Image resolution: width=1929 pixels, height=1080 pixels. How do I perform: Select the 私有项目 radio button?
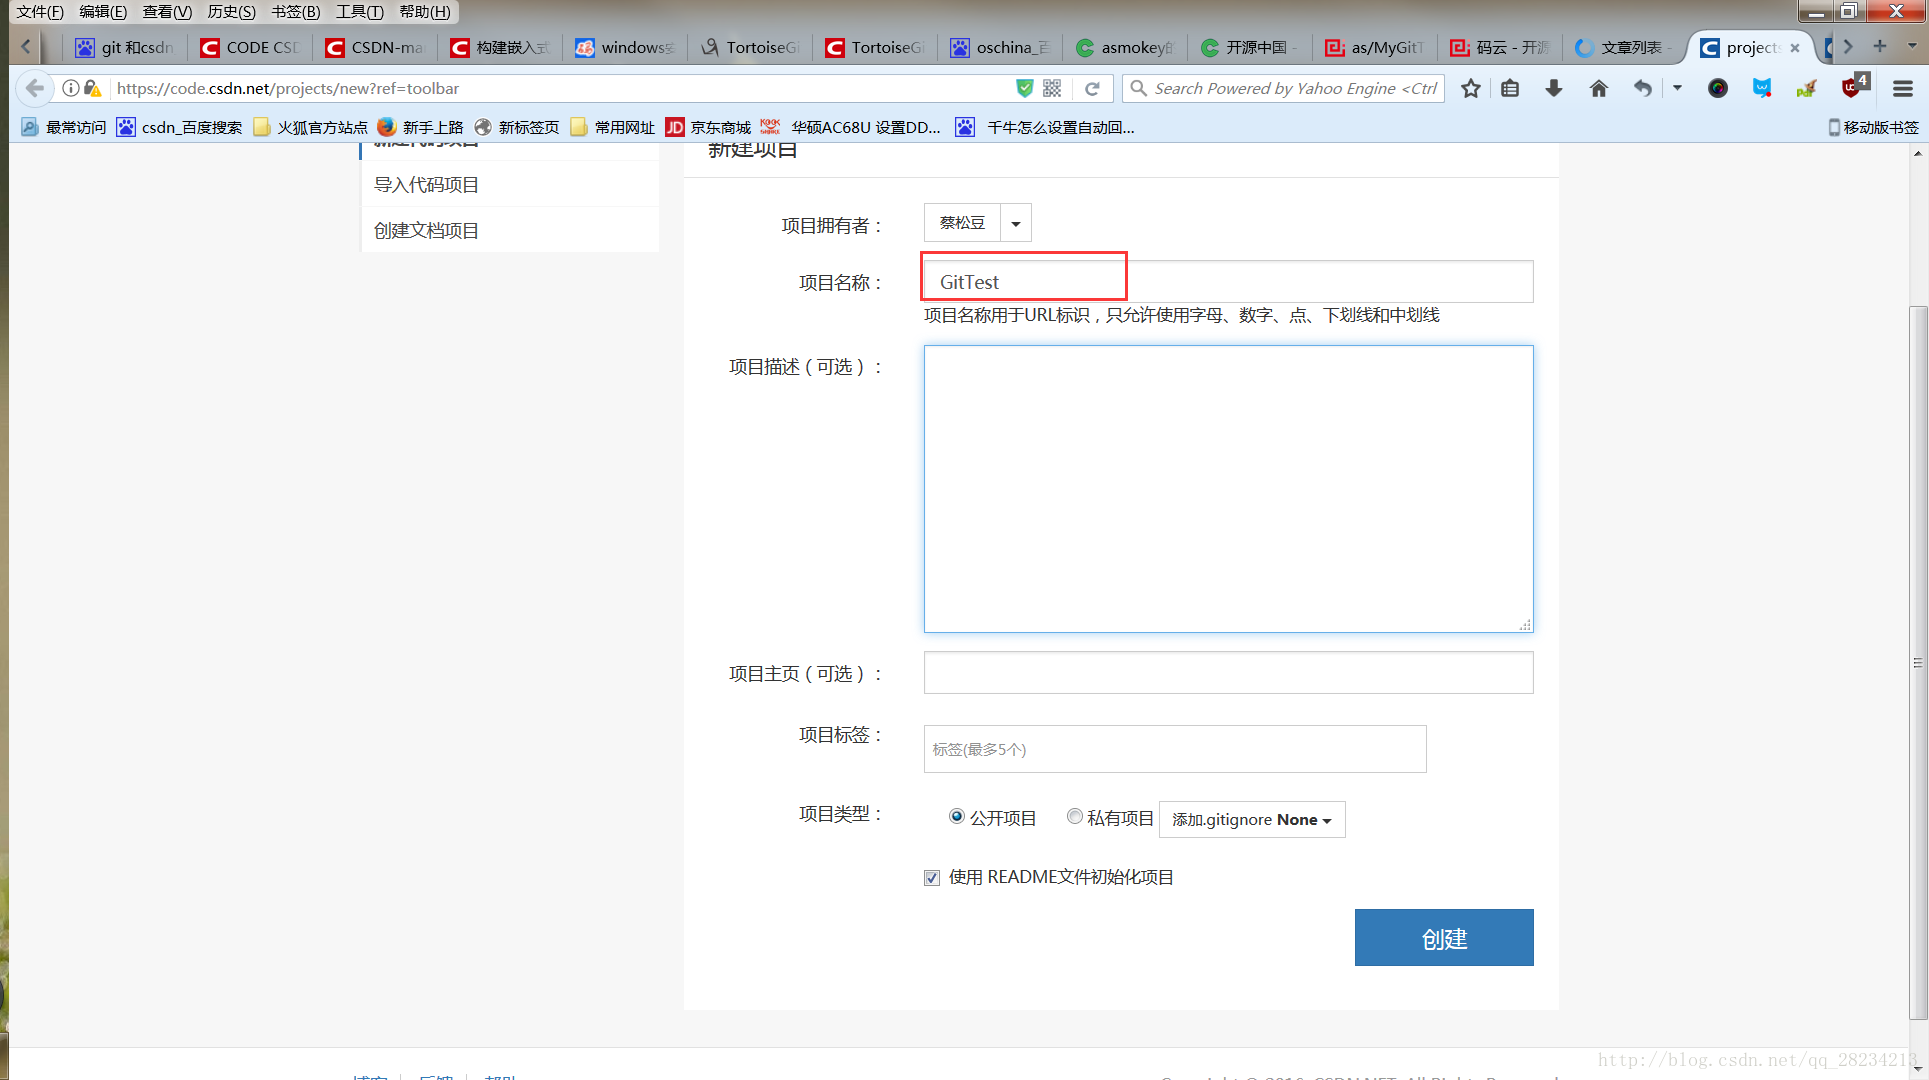point(1075,817)
